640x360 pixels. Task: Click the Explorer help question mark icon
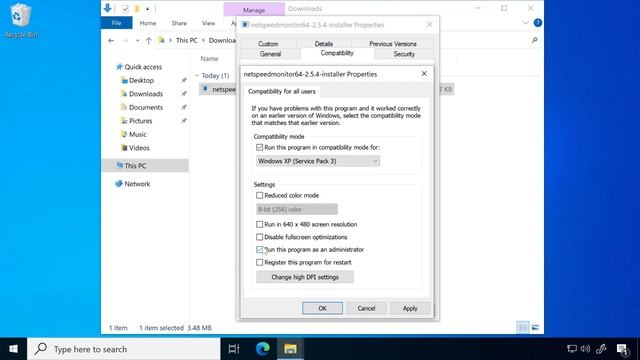538,23
